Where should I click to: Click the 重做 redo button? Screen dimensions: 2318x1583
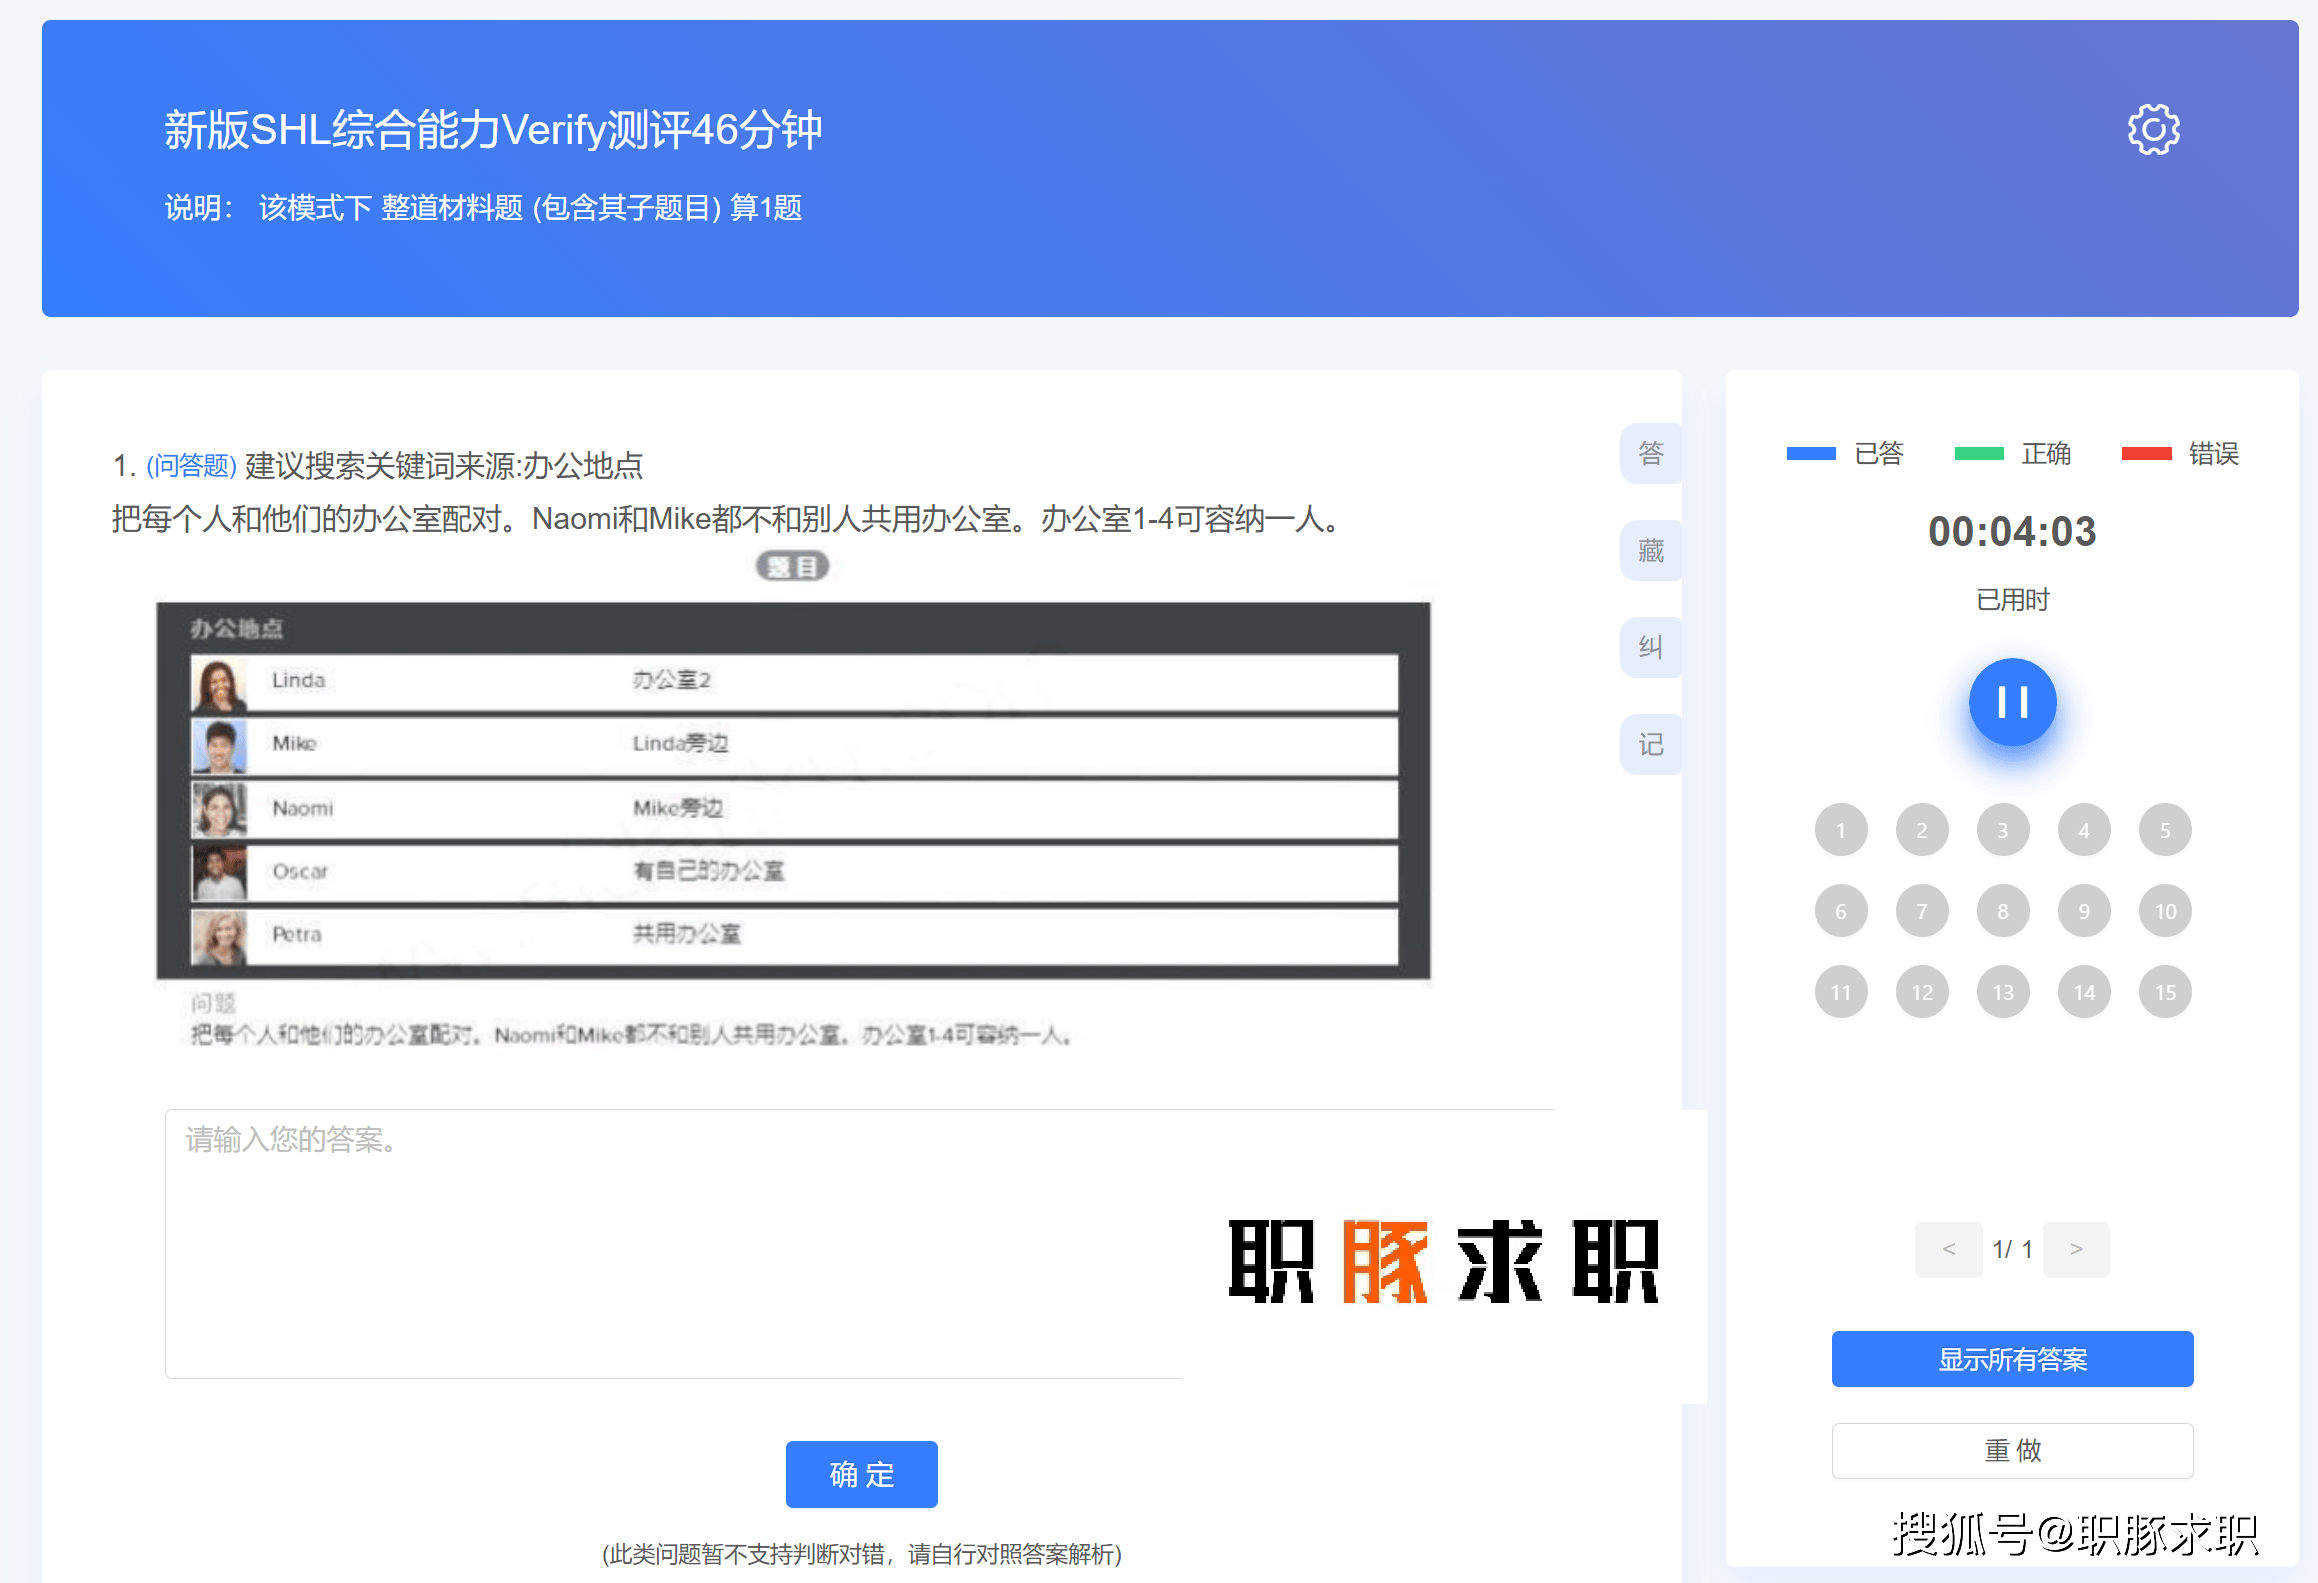pyautogui.click(x=2012, y=1450)
